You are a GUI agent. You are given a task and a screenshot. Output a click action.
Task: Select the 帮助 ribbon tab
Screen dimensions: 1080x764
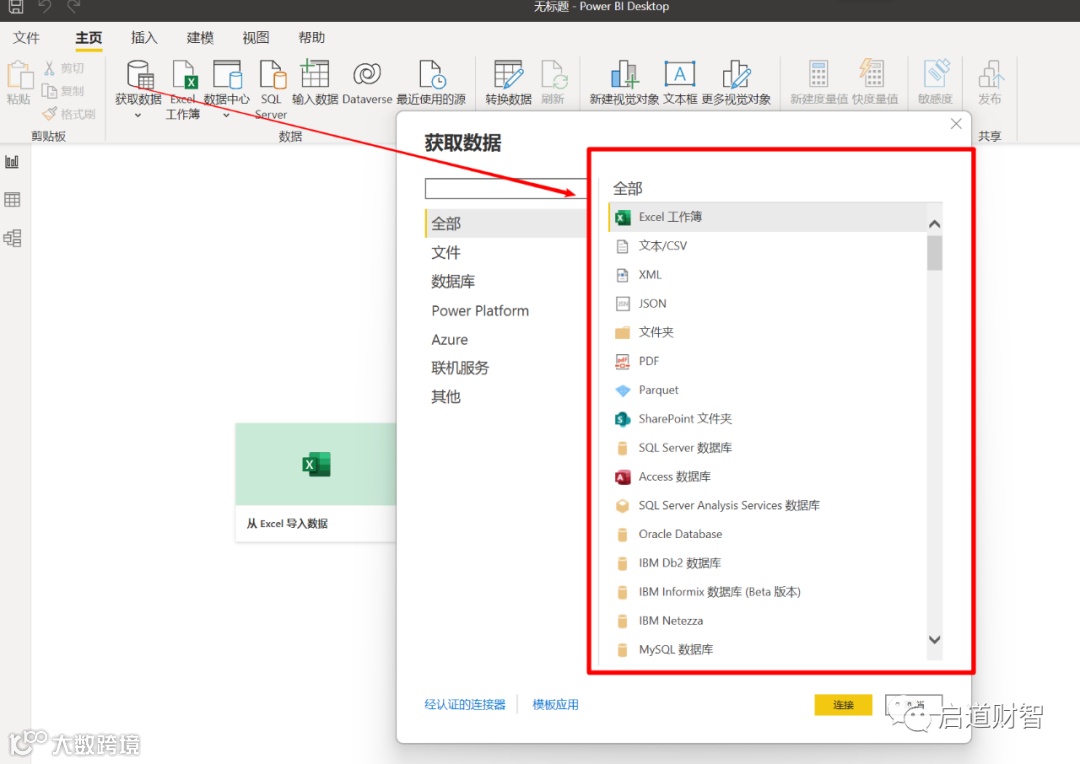[311, 38]
